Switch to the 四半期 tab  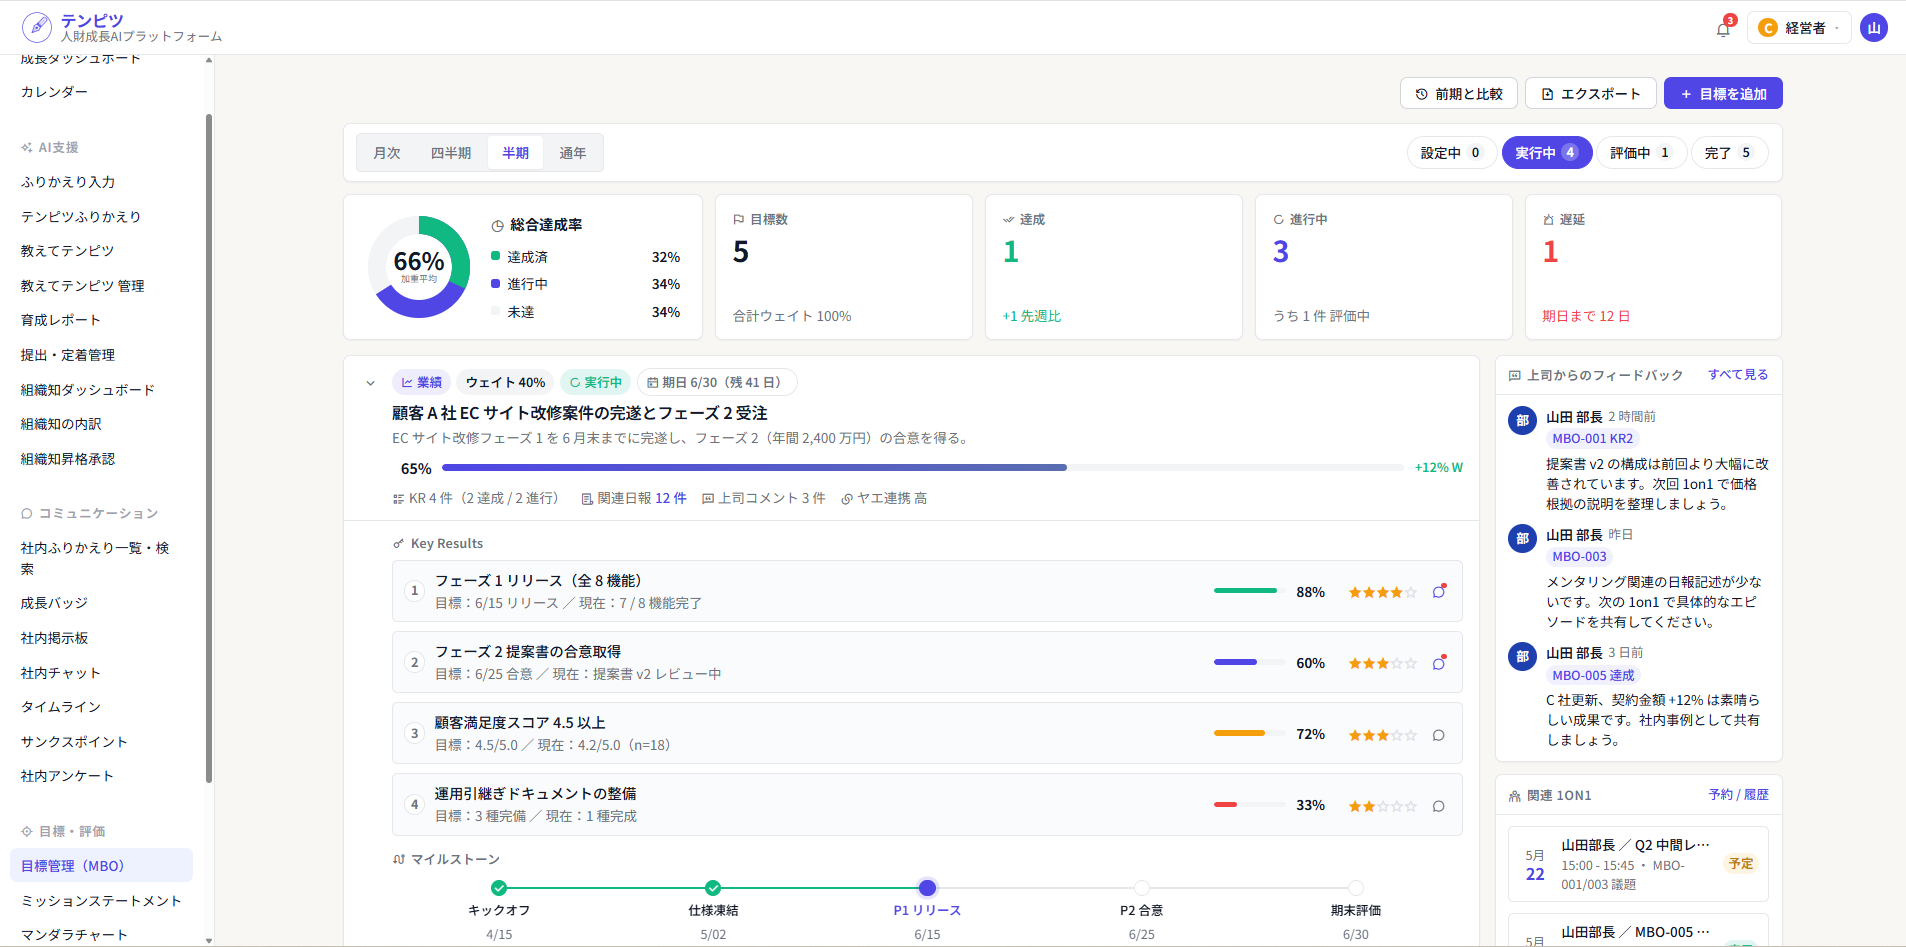(x=451, y=153)
